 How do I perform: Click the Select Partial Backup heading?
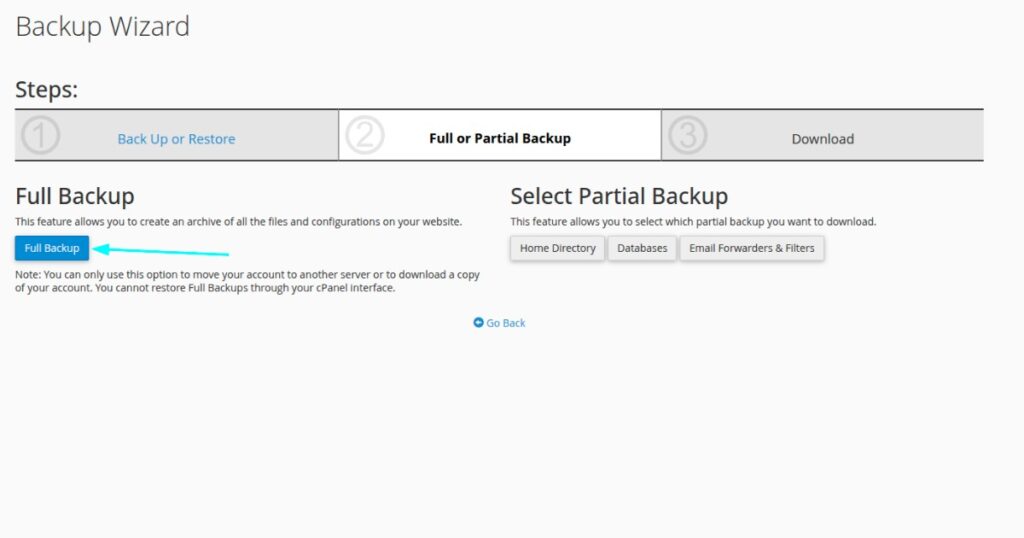(x=619, y=196)
